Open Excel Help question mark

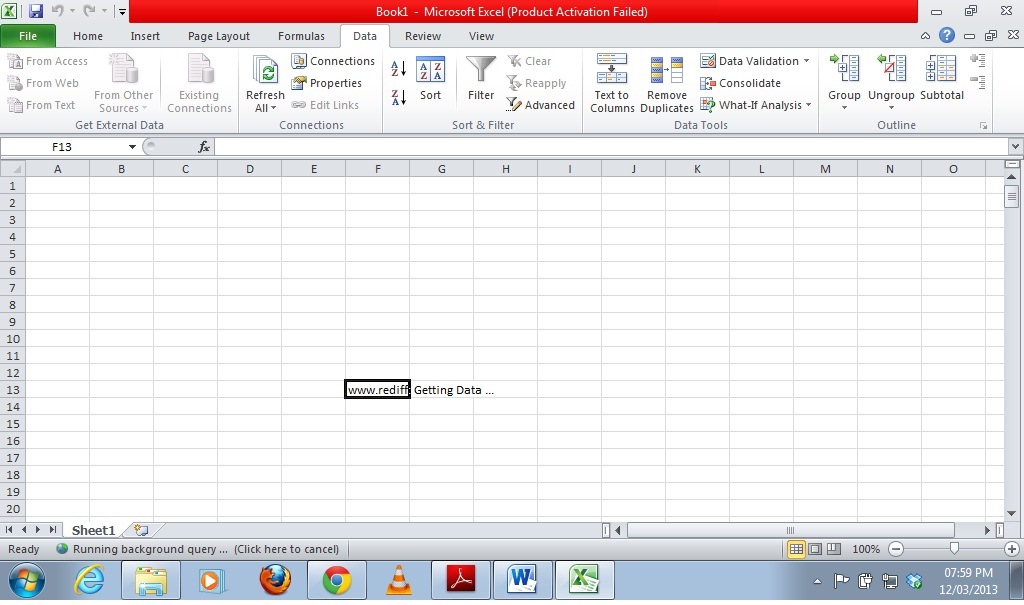coord(947,36)
